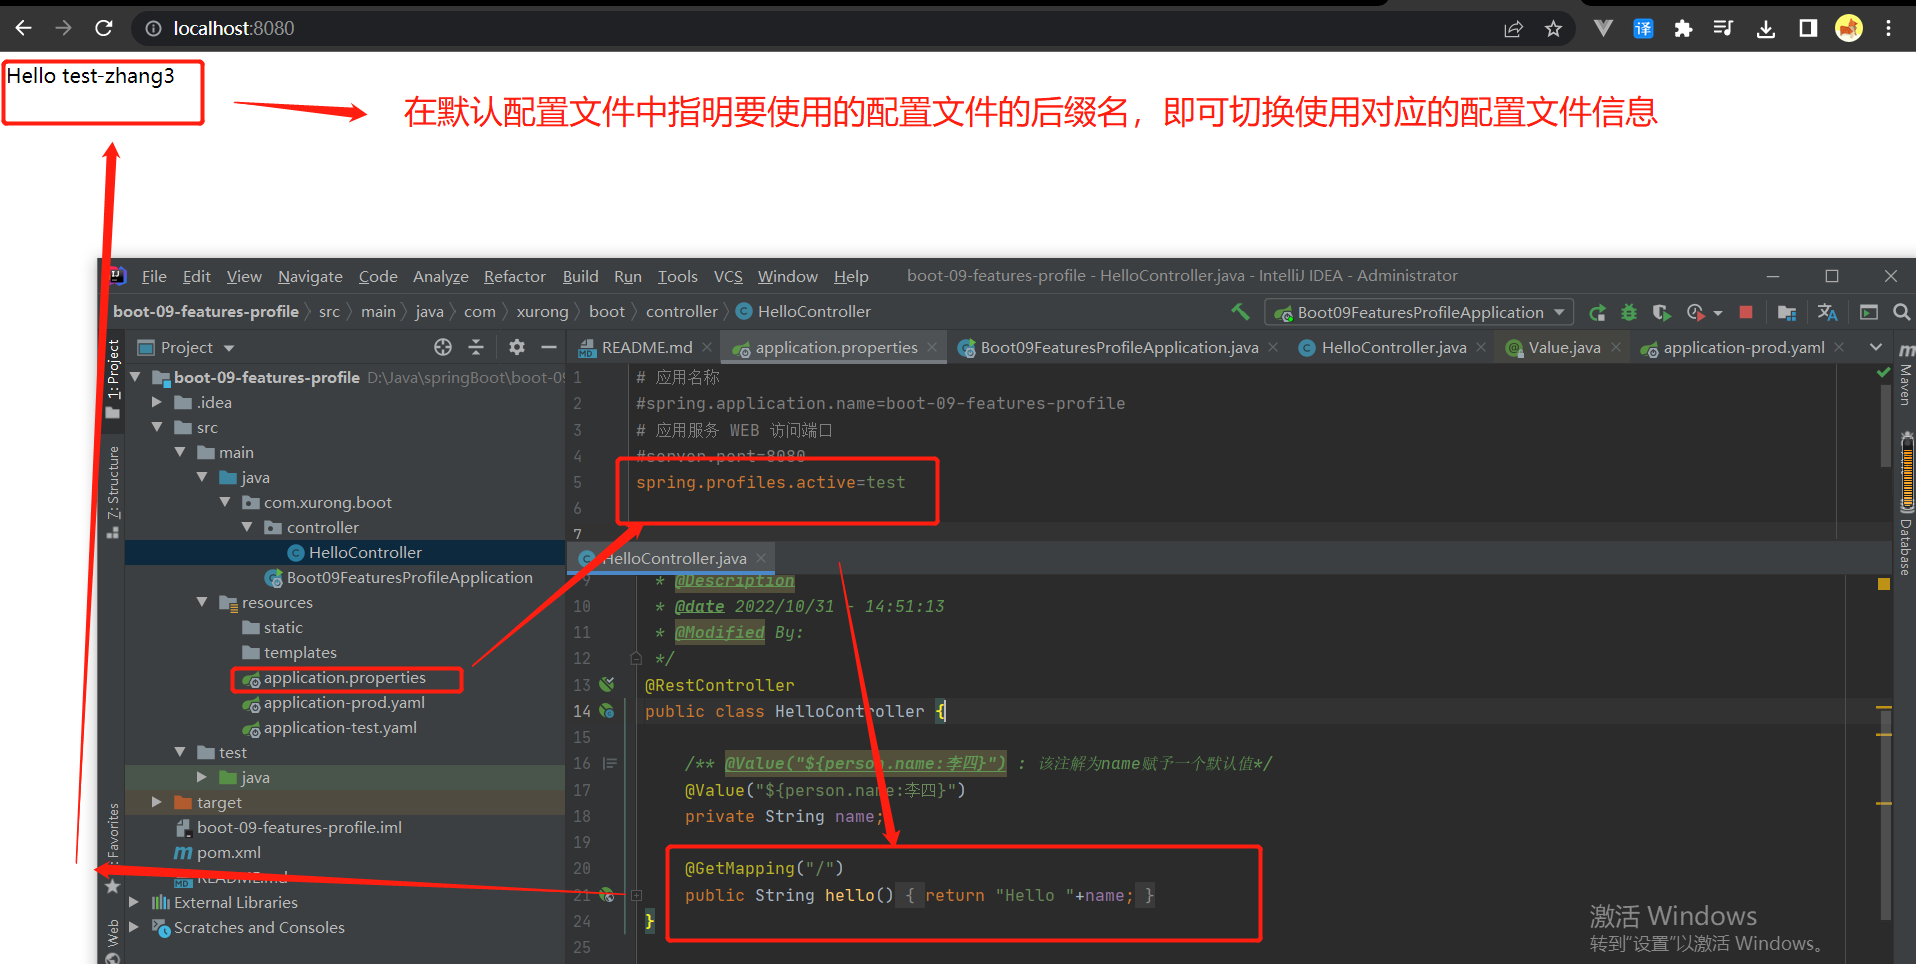Expand the target folder
1916x964 pixels.
(157, 802)
